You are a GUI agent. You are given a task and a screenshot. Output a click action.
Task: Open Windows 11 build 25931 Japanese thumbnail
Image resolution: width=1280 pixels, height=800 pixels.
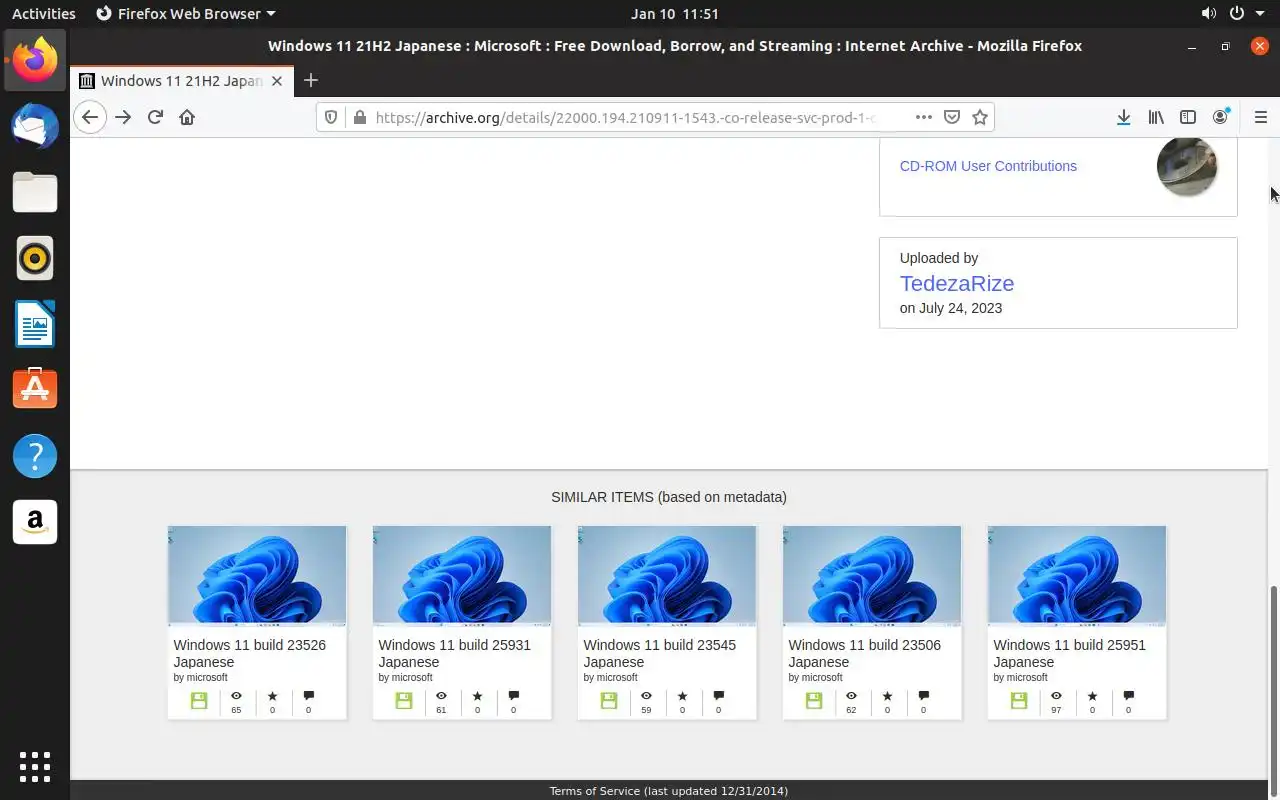click(x=462, y=575)
